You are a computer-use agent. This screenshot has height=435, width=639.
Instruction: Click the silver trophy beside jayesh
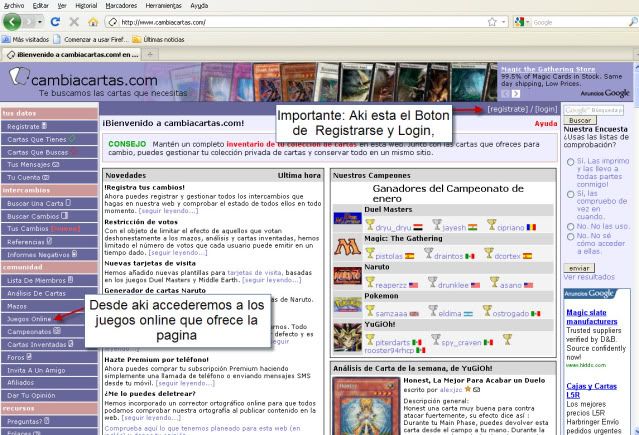437,225
